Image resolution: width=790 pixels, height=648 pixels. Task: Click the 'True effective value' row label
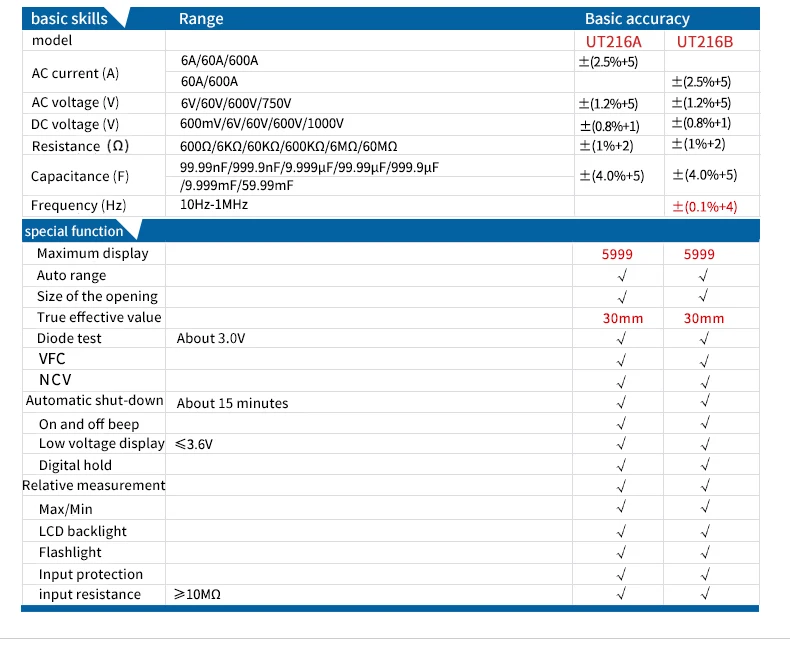point(99,317)
